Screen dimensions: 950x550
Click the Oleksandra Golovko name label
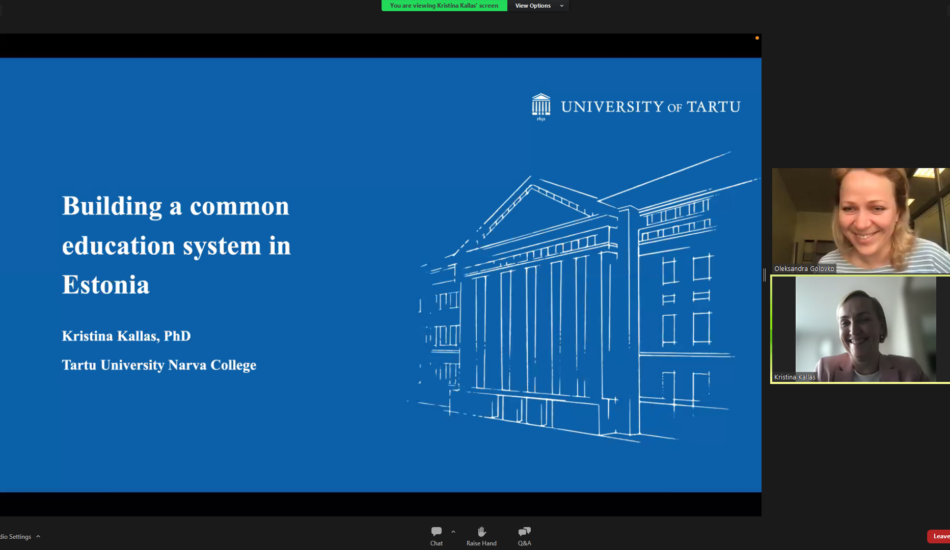pos(804,269)
